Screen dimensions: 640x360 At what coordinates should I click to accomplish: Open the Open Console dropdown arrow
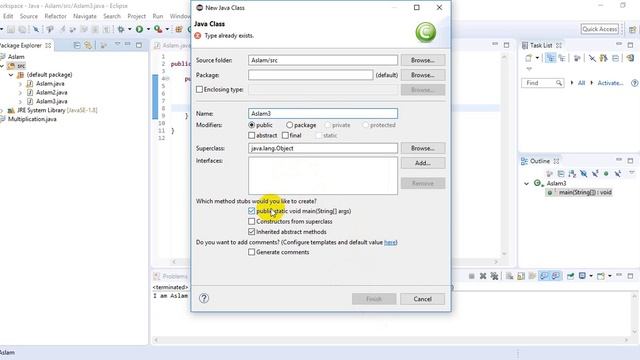tap(610, 276)
